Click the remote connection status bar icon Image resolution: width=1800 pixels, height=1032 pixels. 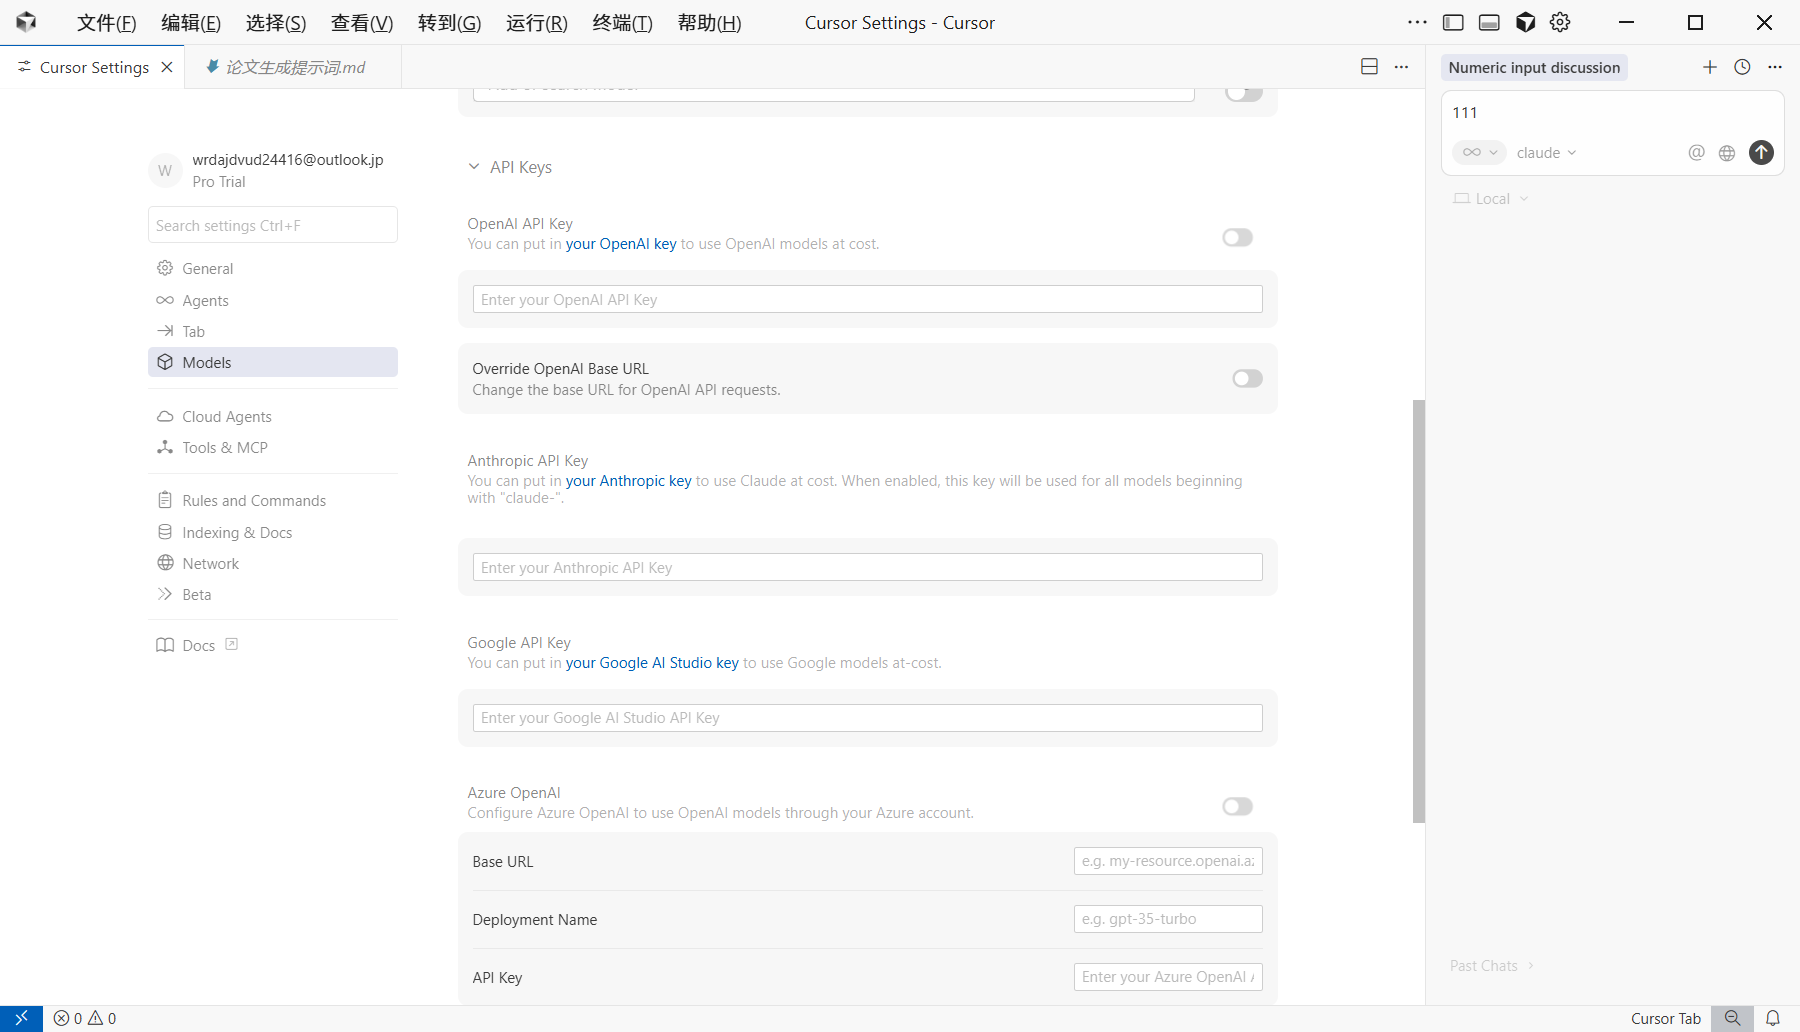point(21,1018)
